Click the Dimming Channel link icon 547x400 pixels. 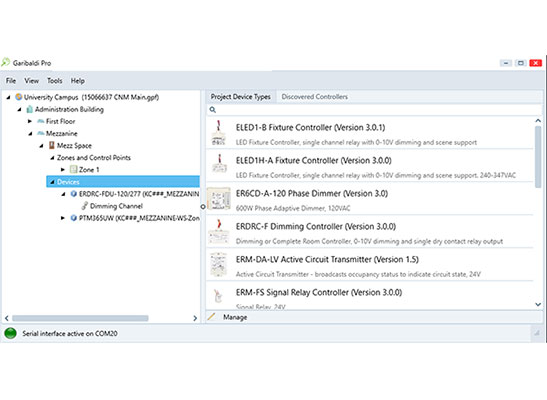(x=84, y=206)
